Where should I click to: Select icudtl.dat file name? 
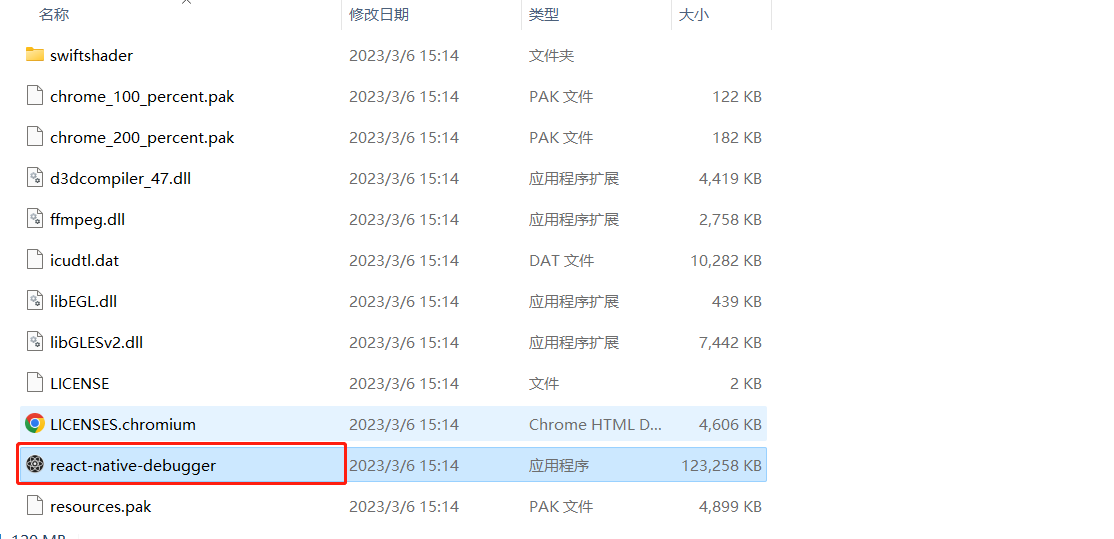point(85,261)
